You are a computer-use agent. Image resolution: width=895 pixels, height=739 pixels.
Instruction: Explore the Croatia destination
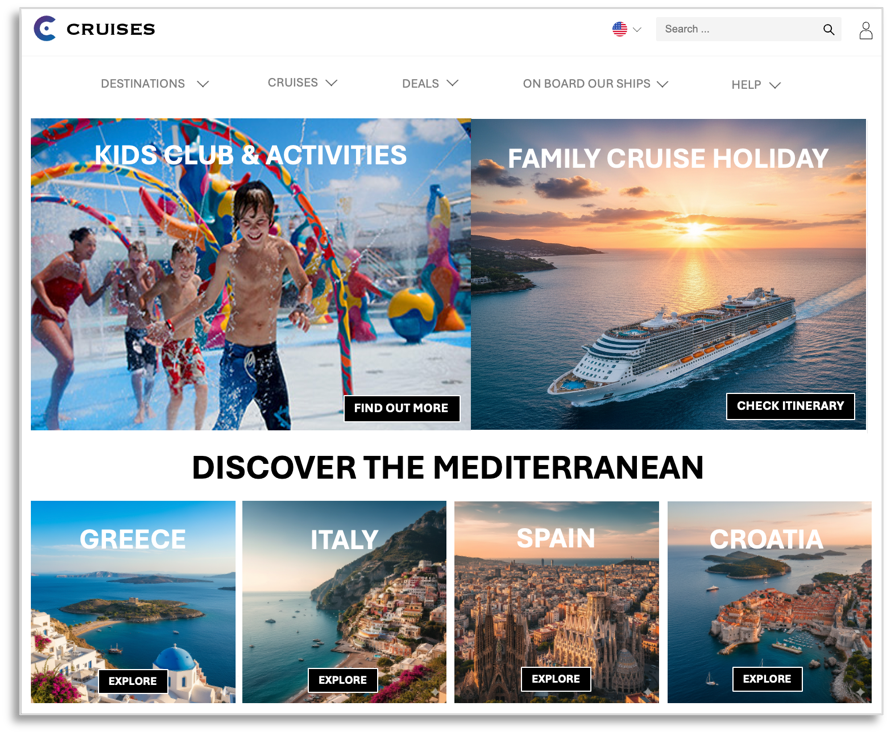(x=767, y=679)
